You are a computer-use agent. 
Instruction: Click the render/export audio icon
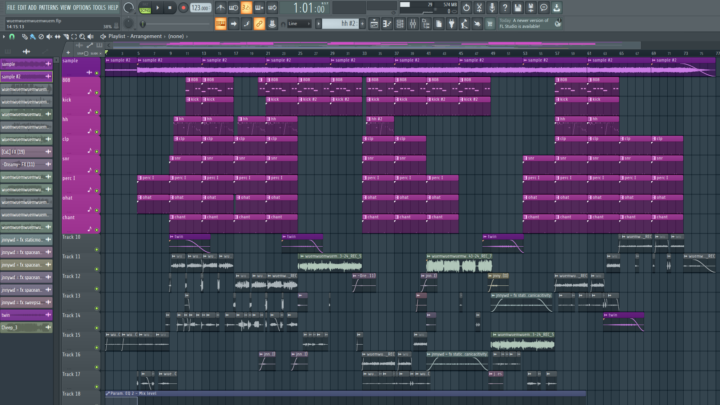[530, 8]
